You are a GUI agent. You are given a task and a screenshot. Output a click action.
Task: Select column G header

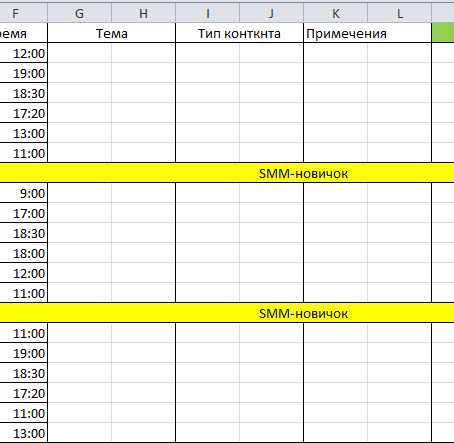tap(79, 13)
